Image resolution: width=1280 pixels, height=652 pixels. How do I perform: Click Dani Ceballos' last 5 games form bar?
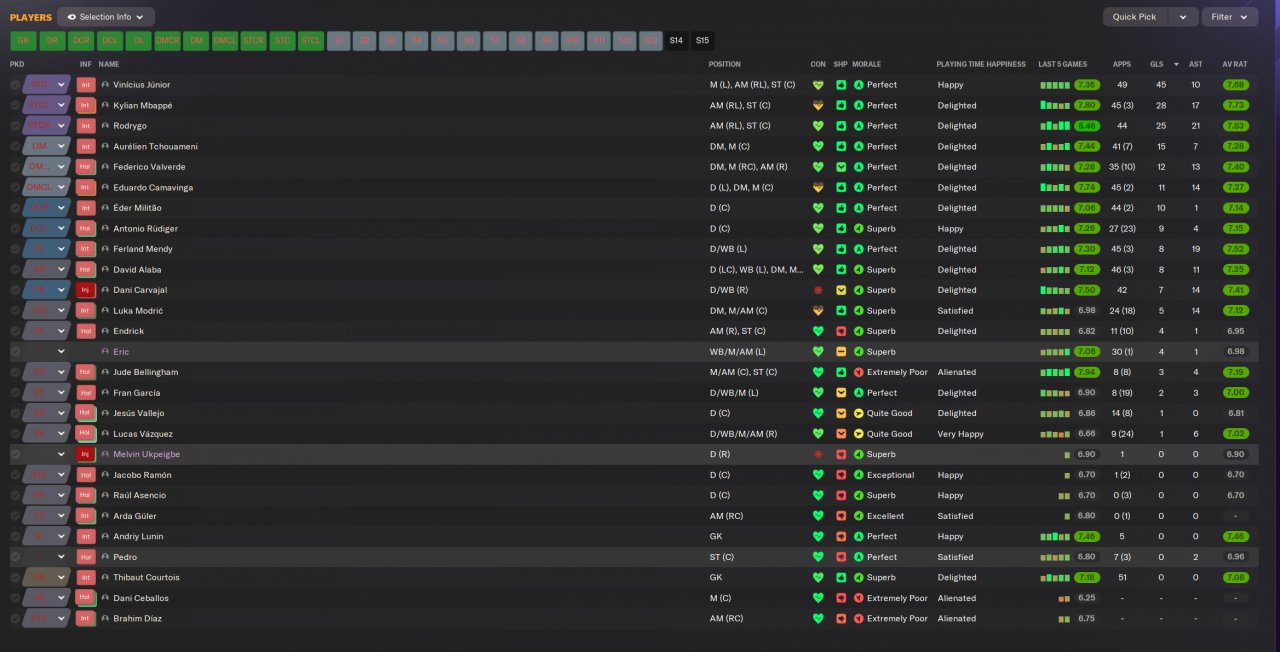(1064, 598)
